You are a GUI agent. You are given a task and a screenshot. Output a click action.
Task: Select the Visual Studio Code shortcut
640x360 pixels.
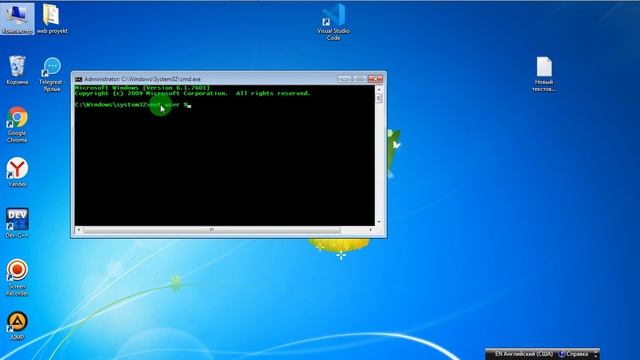[333, 22]
